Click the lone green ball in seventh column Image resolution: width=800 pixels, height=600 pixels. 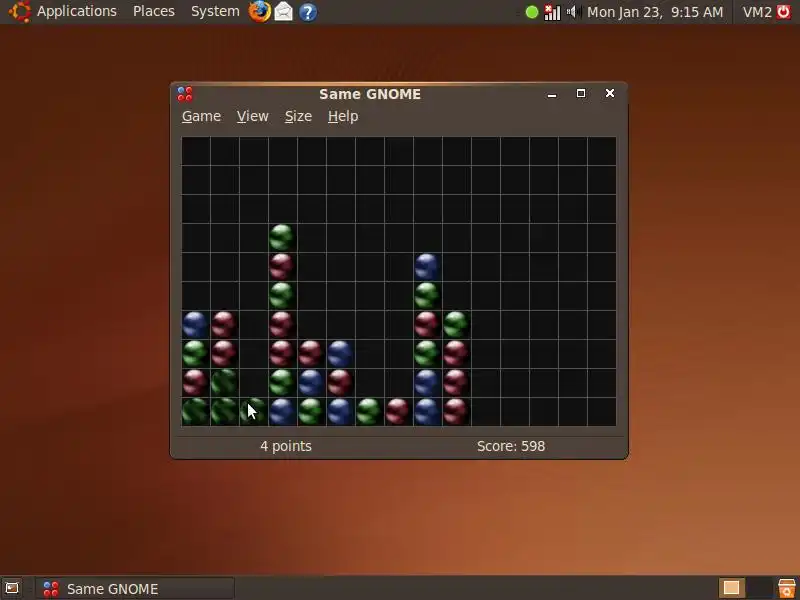369,411
